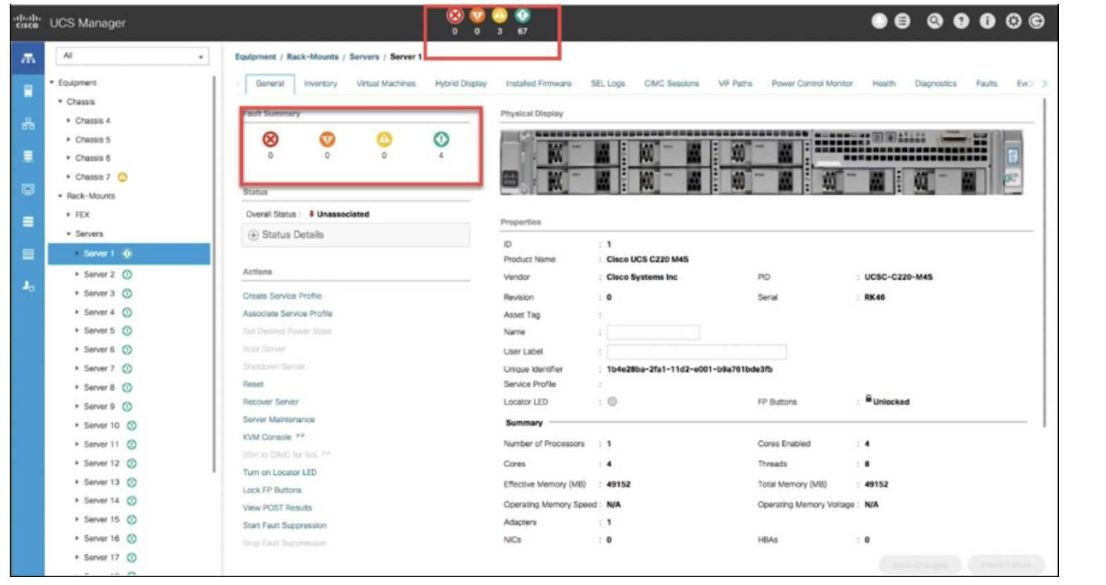Click the critical fault icon in Fault Summary
Viewport: 1106px width, 585px height.
[270, 139]
